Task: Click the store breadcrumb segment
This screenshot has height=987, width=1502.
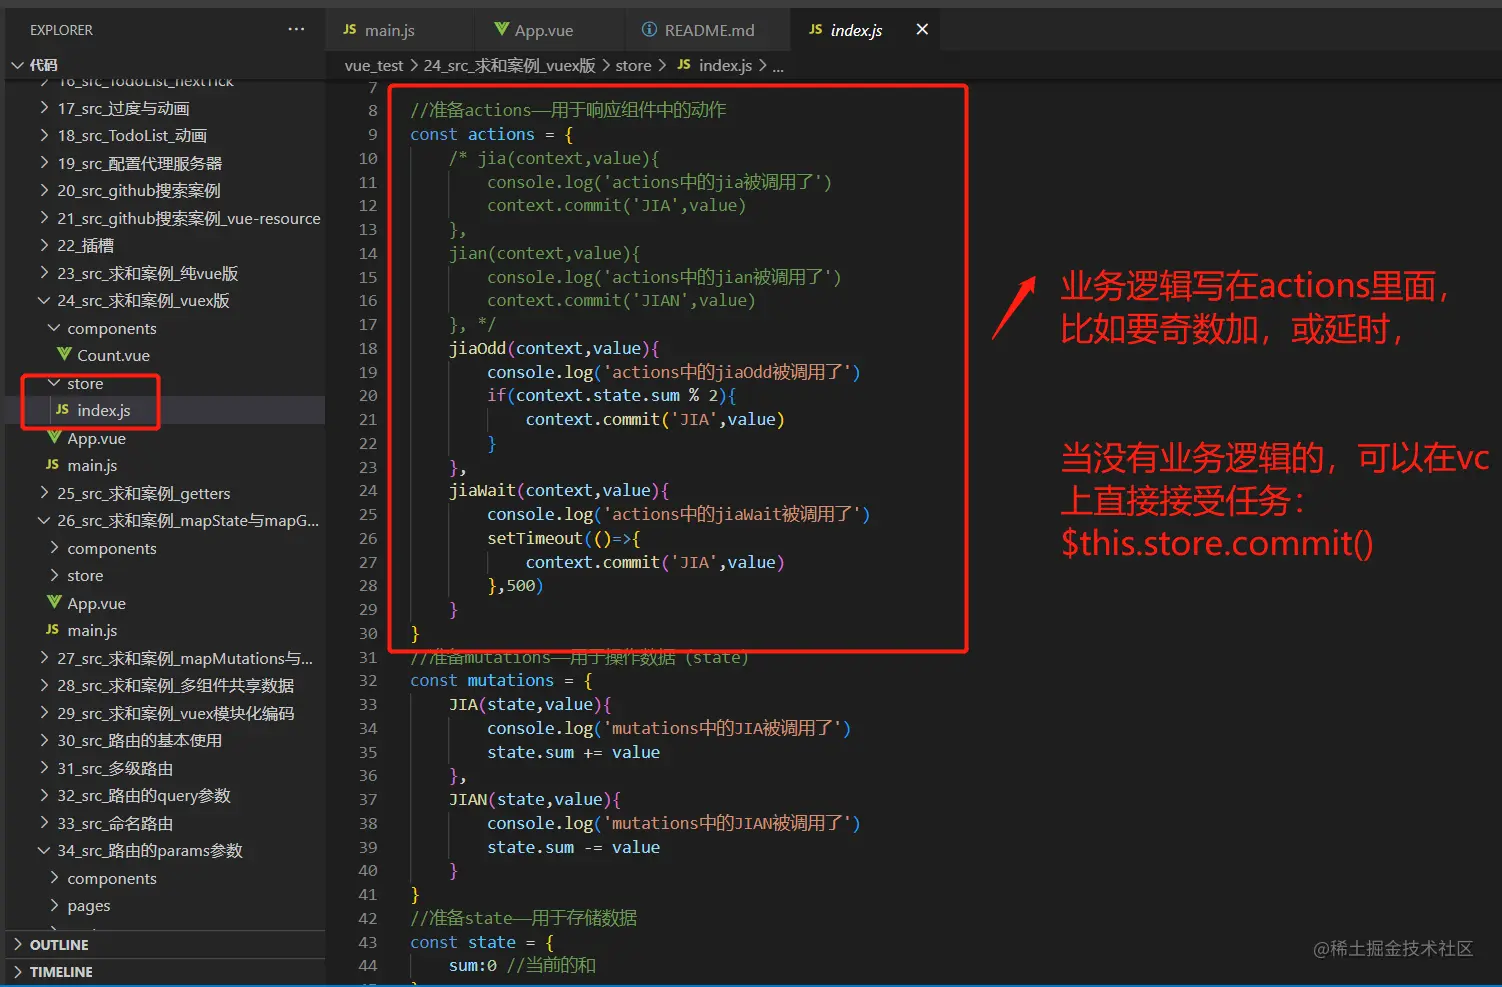Action: pyautogui.click(x=633, y=66)
